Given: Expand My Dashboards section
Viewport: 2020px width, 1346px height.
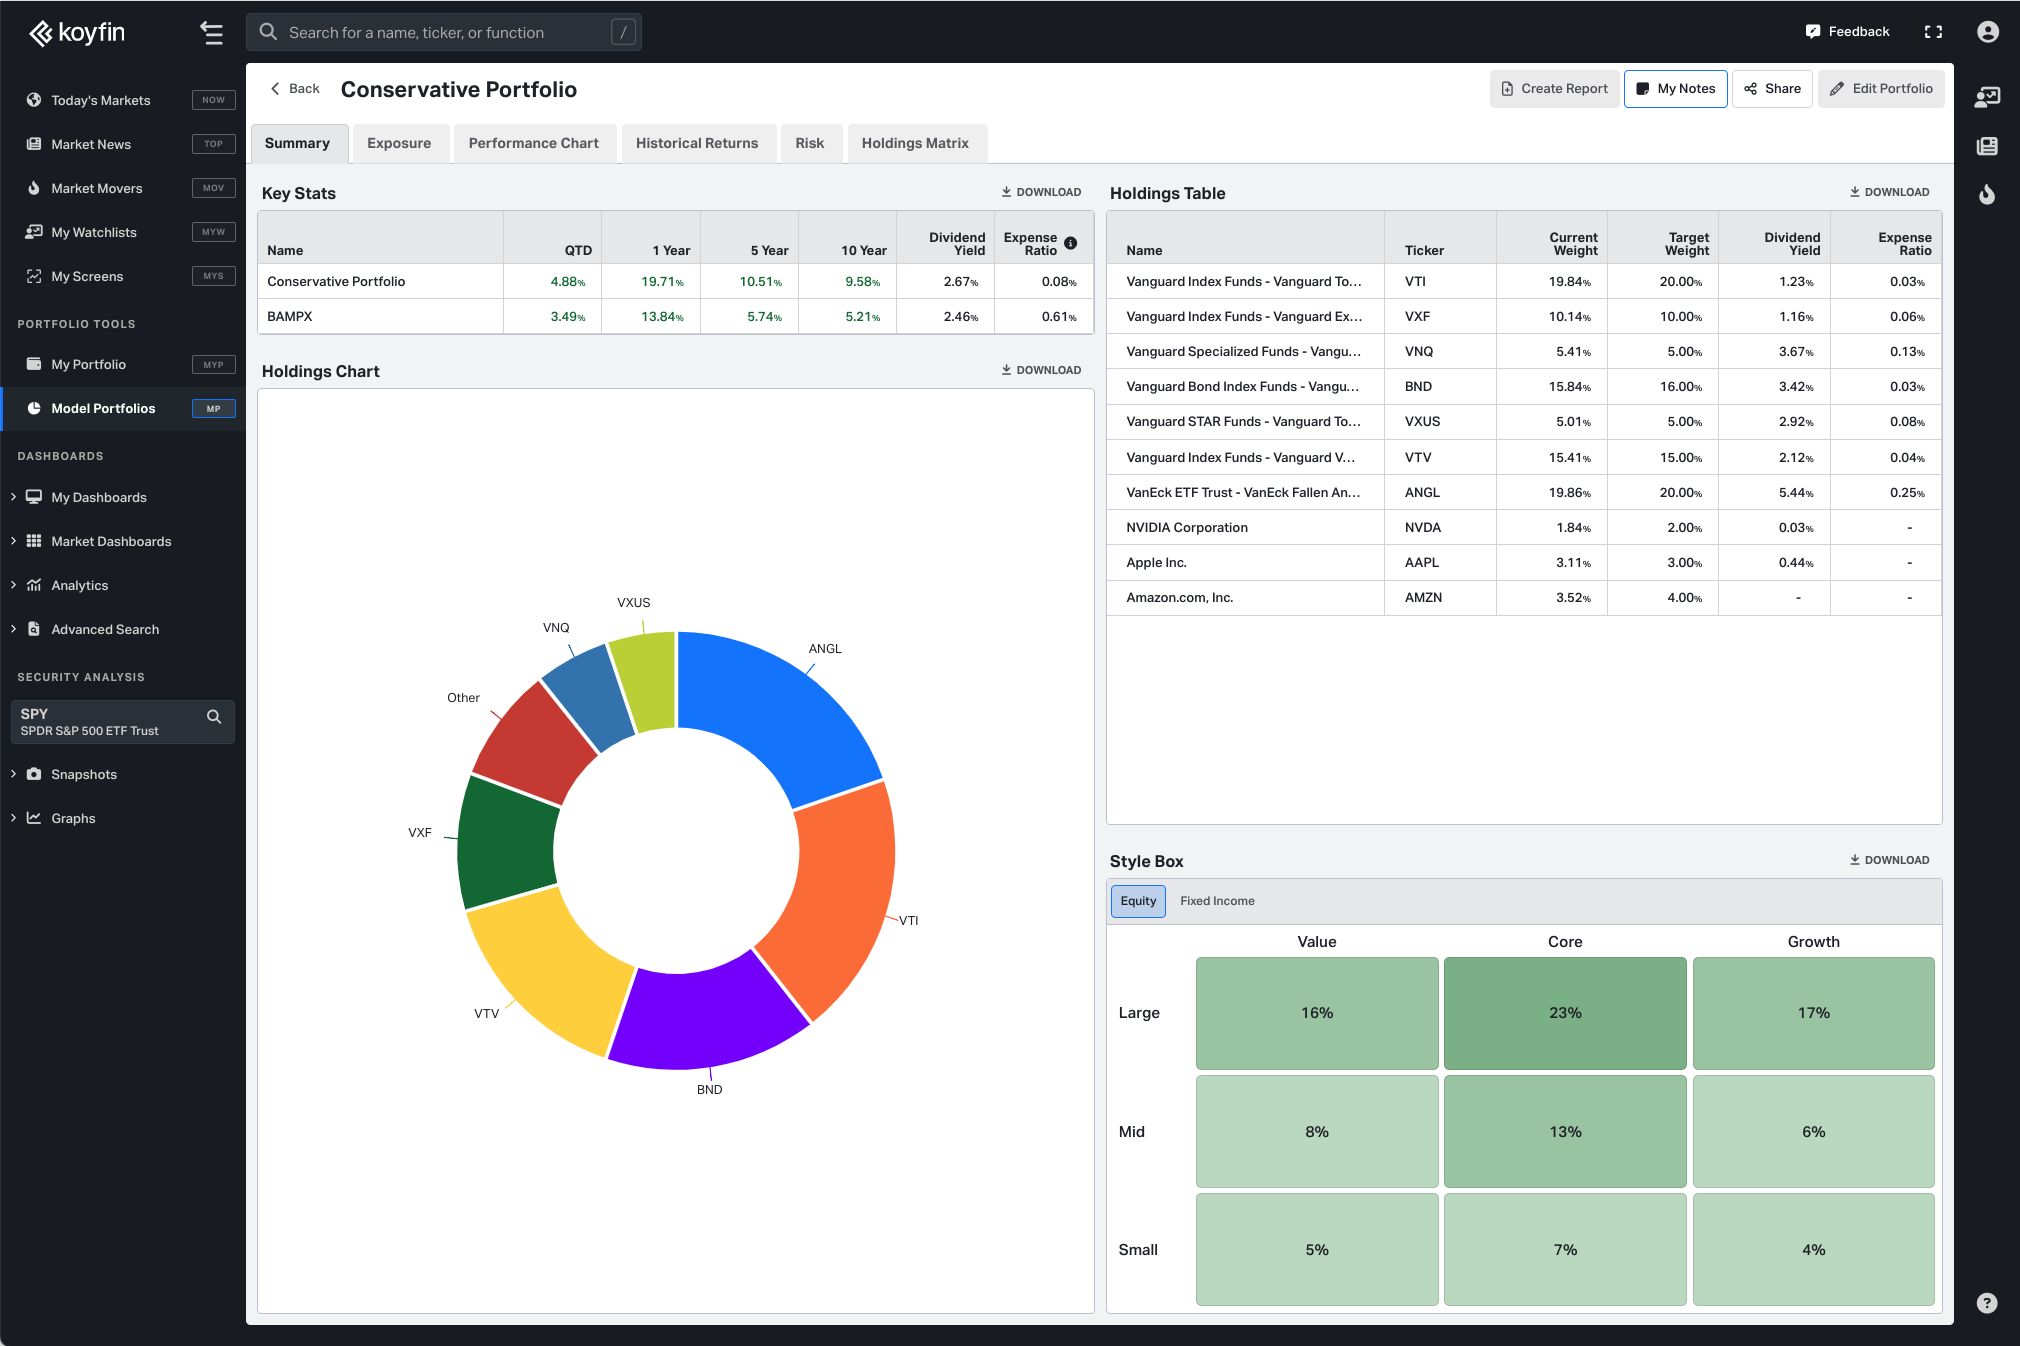Looking at the screenshot, I should tap(13, 497).
